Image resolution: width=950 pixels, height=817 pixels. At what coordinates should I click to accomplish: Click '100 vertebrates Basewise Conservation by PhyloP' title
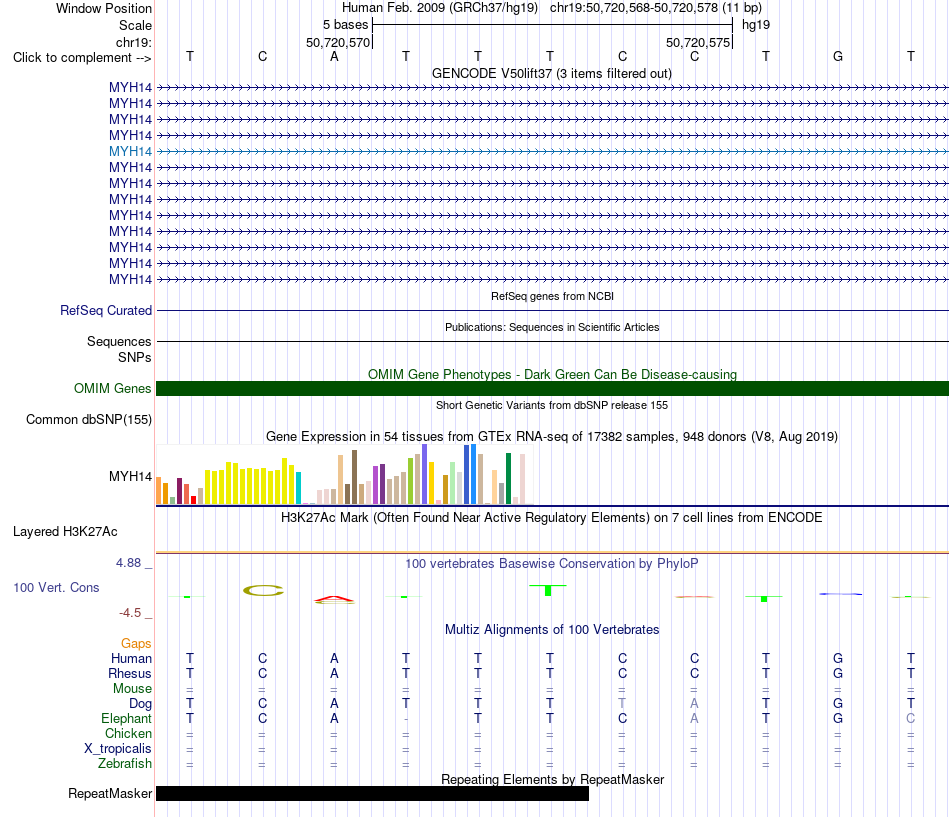[552, 564]
